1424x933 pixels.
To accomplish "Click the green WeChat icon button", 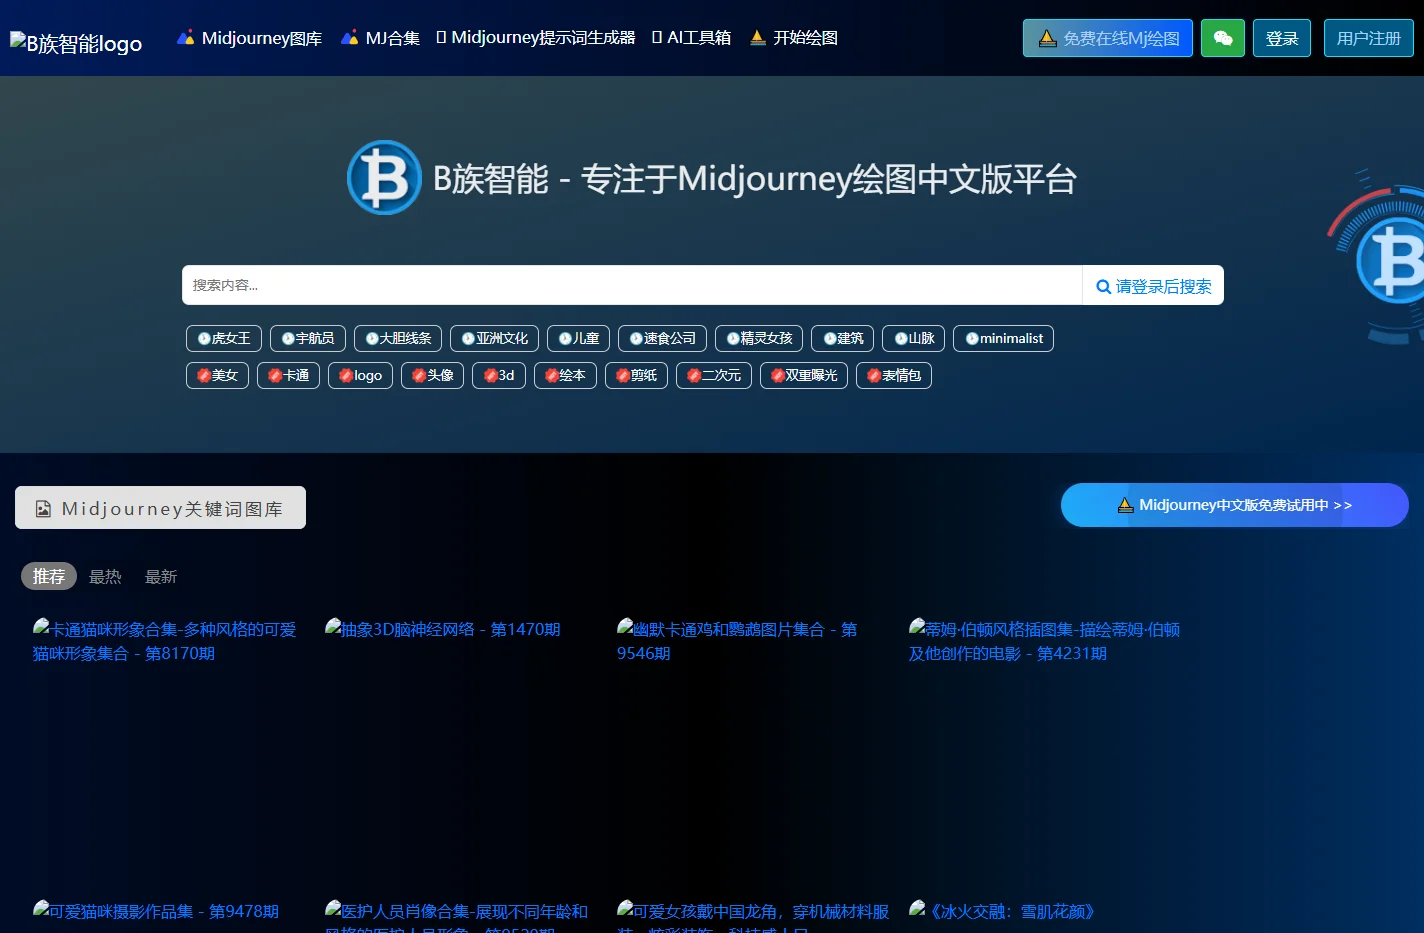I will [x=1223, y=38].
